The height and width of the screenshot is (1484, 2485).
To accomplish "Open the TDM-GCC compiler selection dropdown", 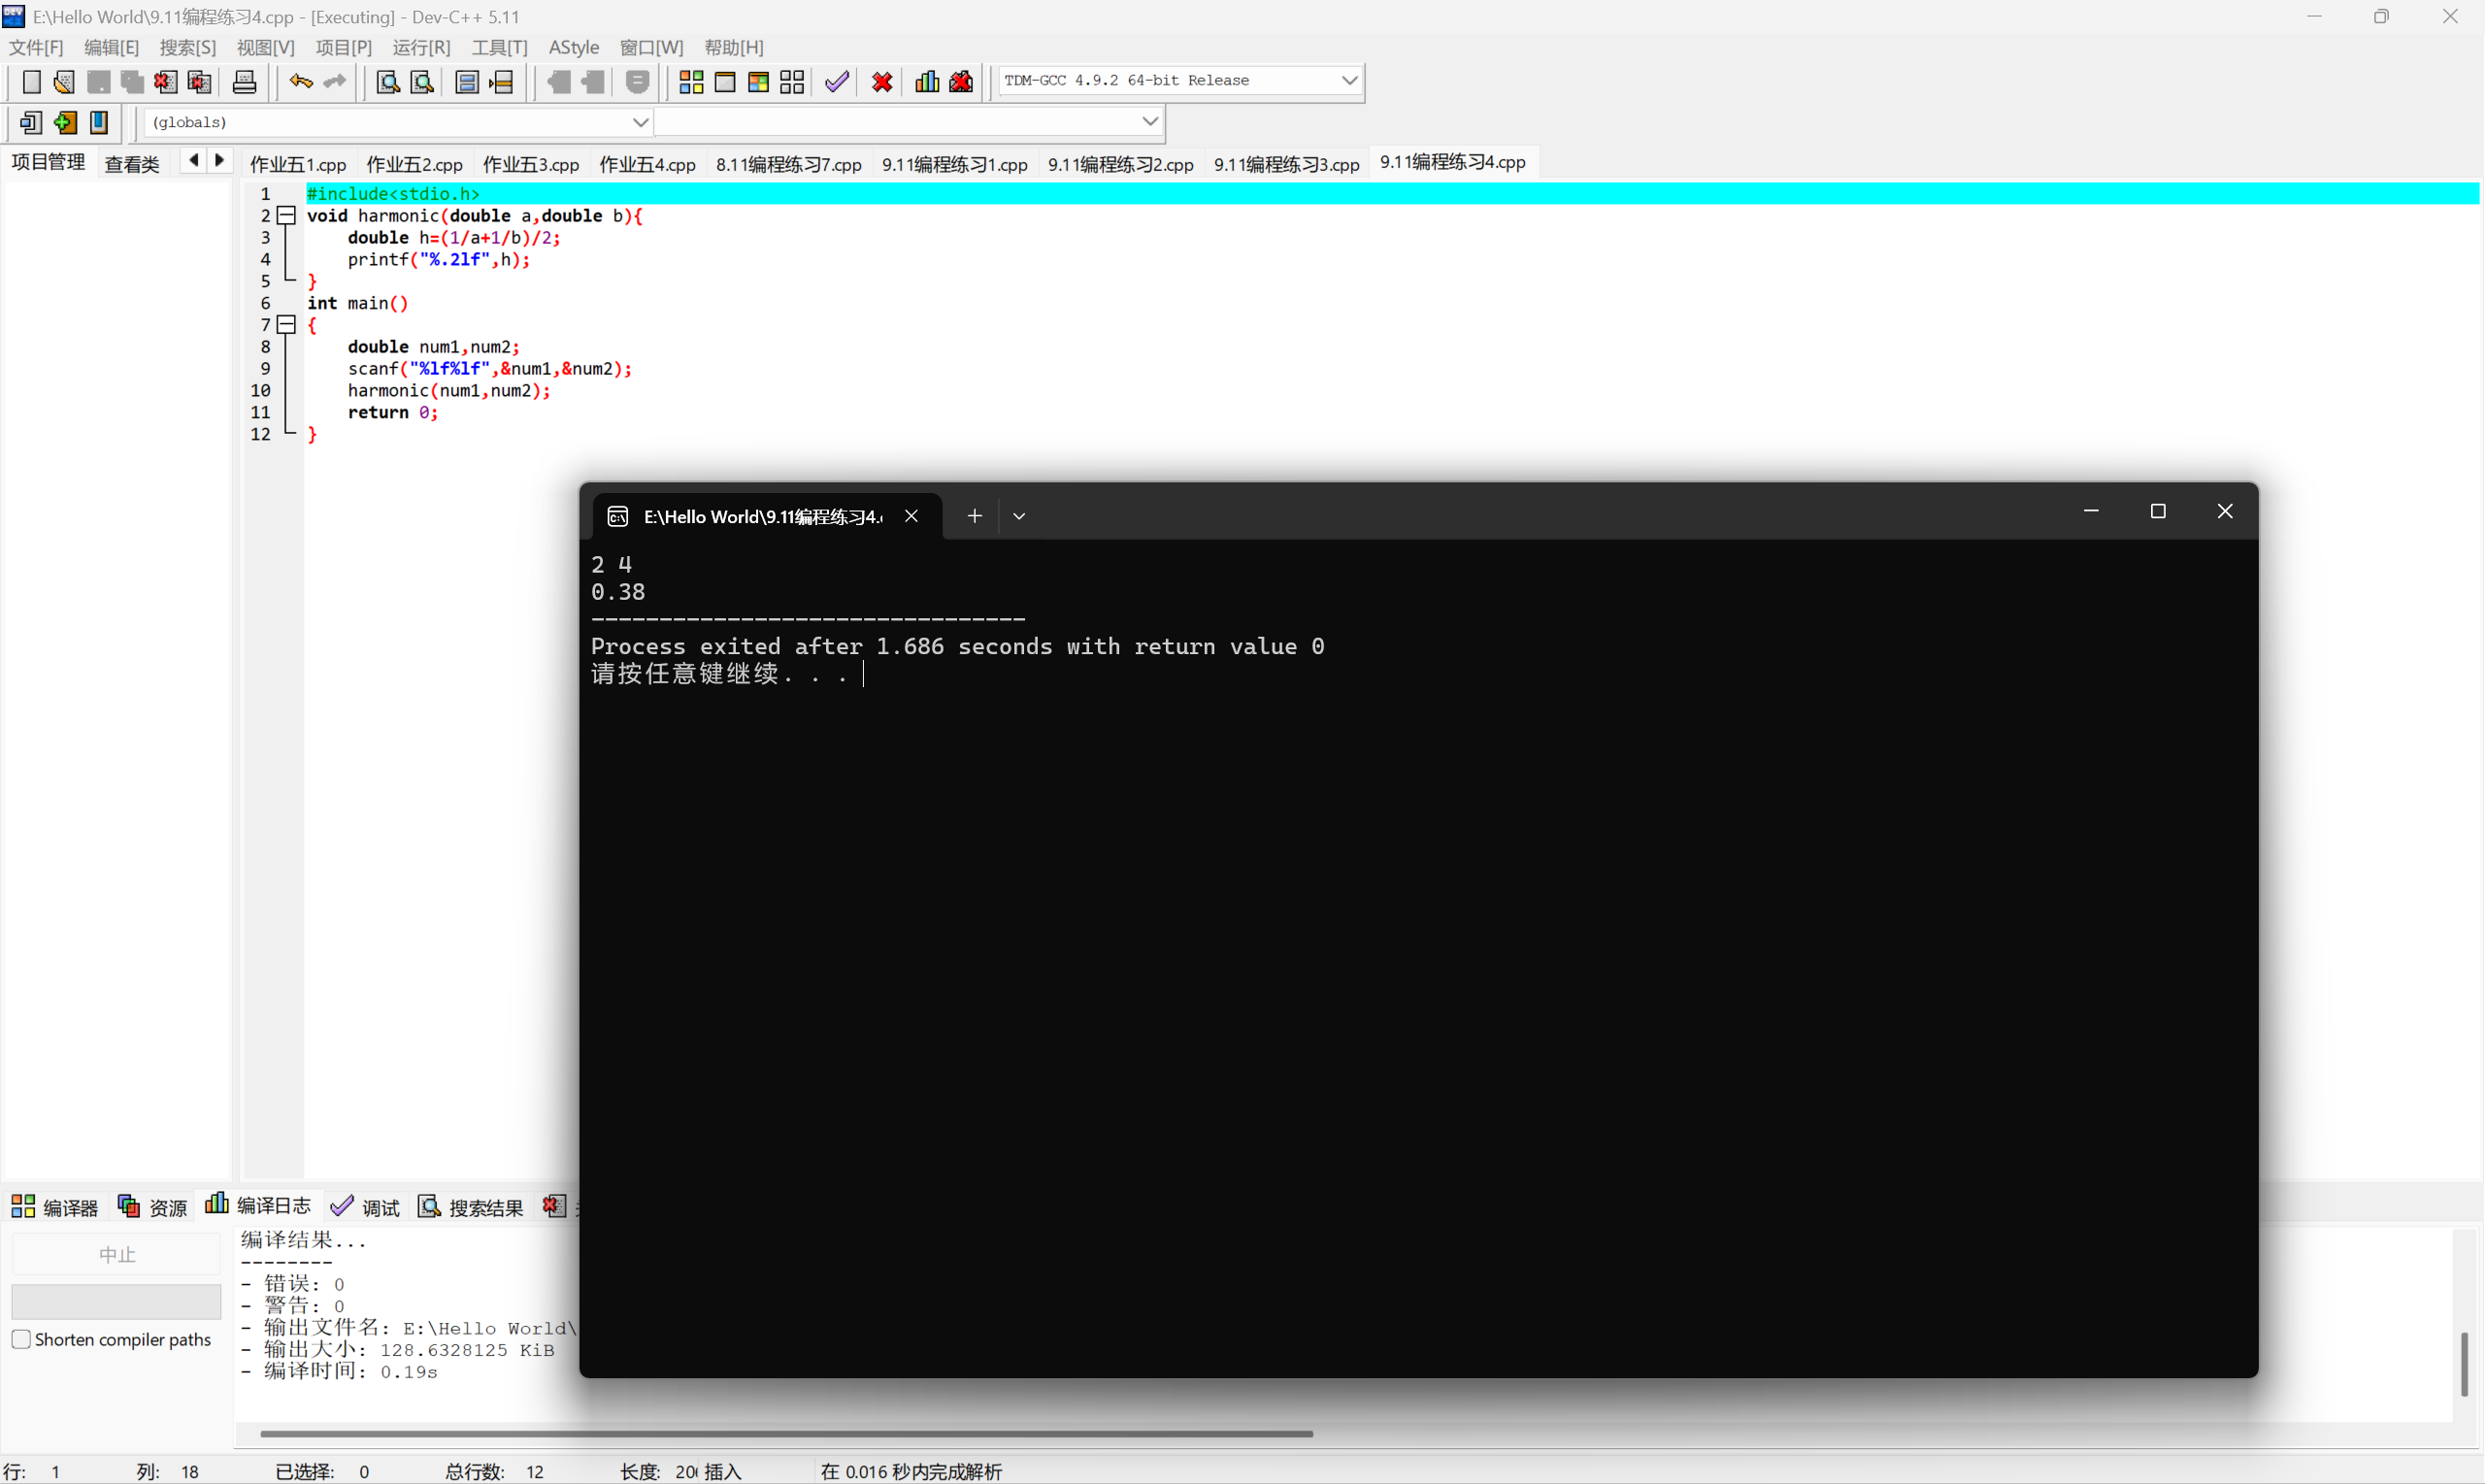I will point(1348,80).
